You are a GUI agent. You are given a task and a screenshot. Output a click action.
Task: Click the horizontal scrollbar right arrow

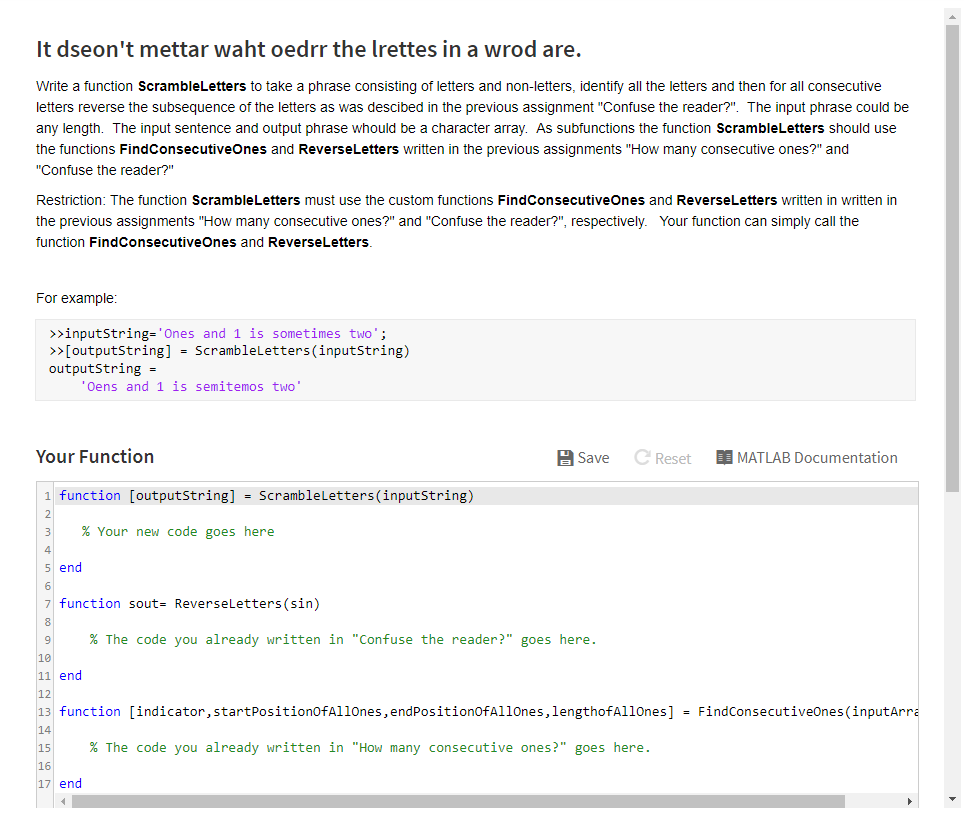point(908,801)
